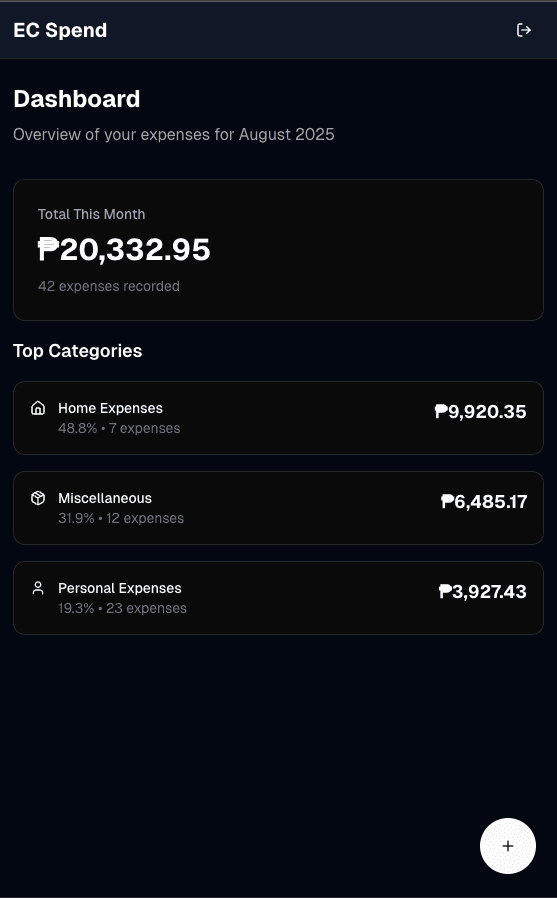557x898 pixels.
Task: Click the ₱3,927.43 Personal Expenses amount
Action: click(483, 592)
